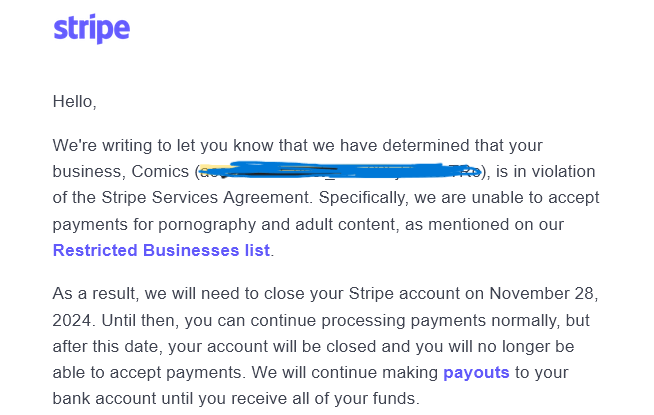Screen dimensions: 654x415
Task: Click the Stripe logo
Action: (91, 28)
